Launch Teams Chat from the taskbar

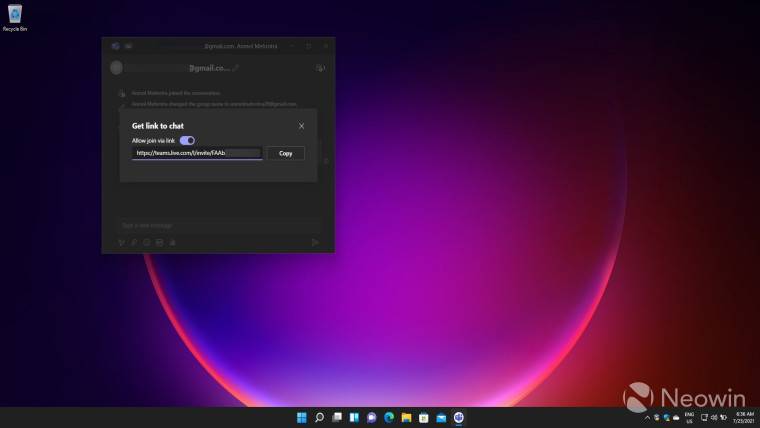(371, 417)
